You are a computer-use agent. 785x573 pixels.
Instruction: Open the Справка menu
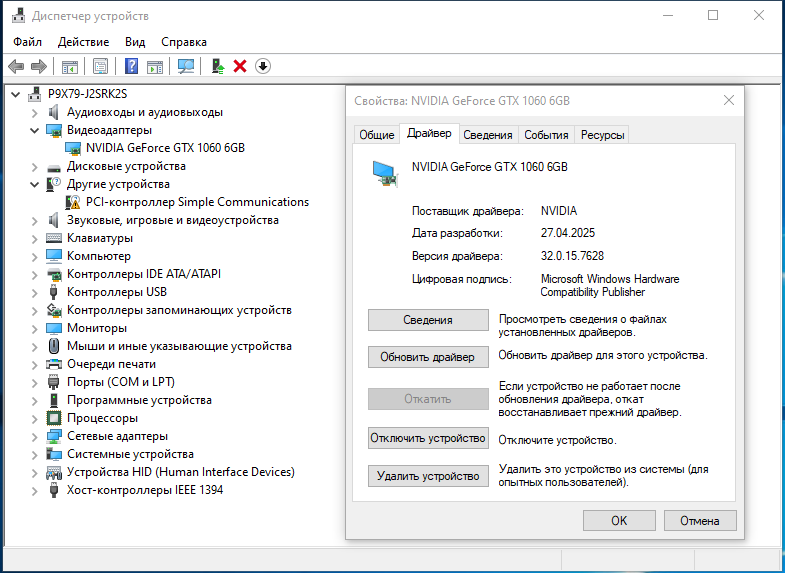pos(184,42)
